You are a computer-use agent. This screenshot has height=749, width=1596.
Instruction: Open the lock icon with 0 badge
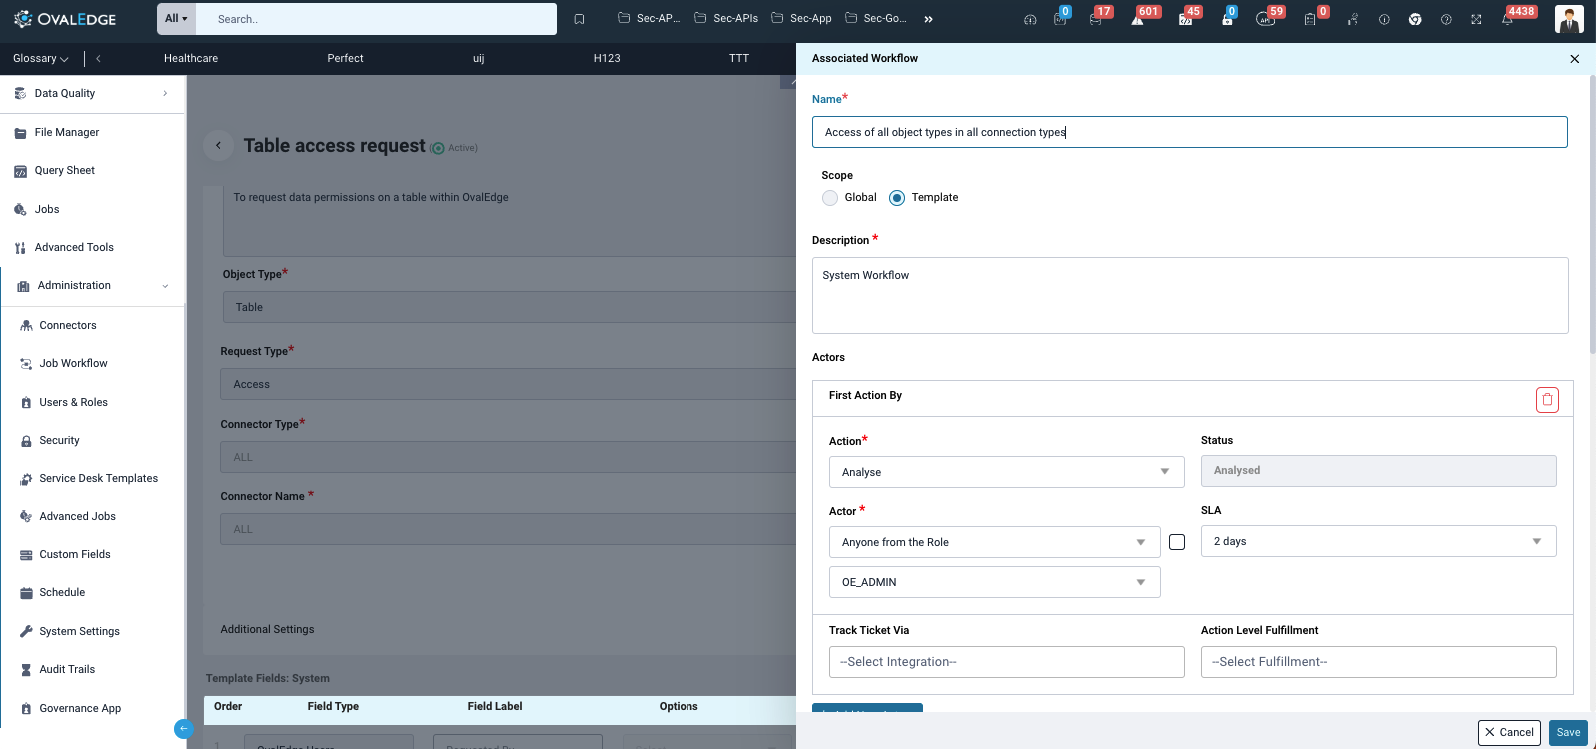click(x=1227, y=18)
